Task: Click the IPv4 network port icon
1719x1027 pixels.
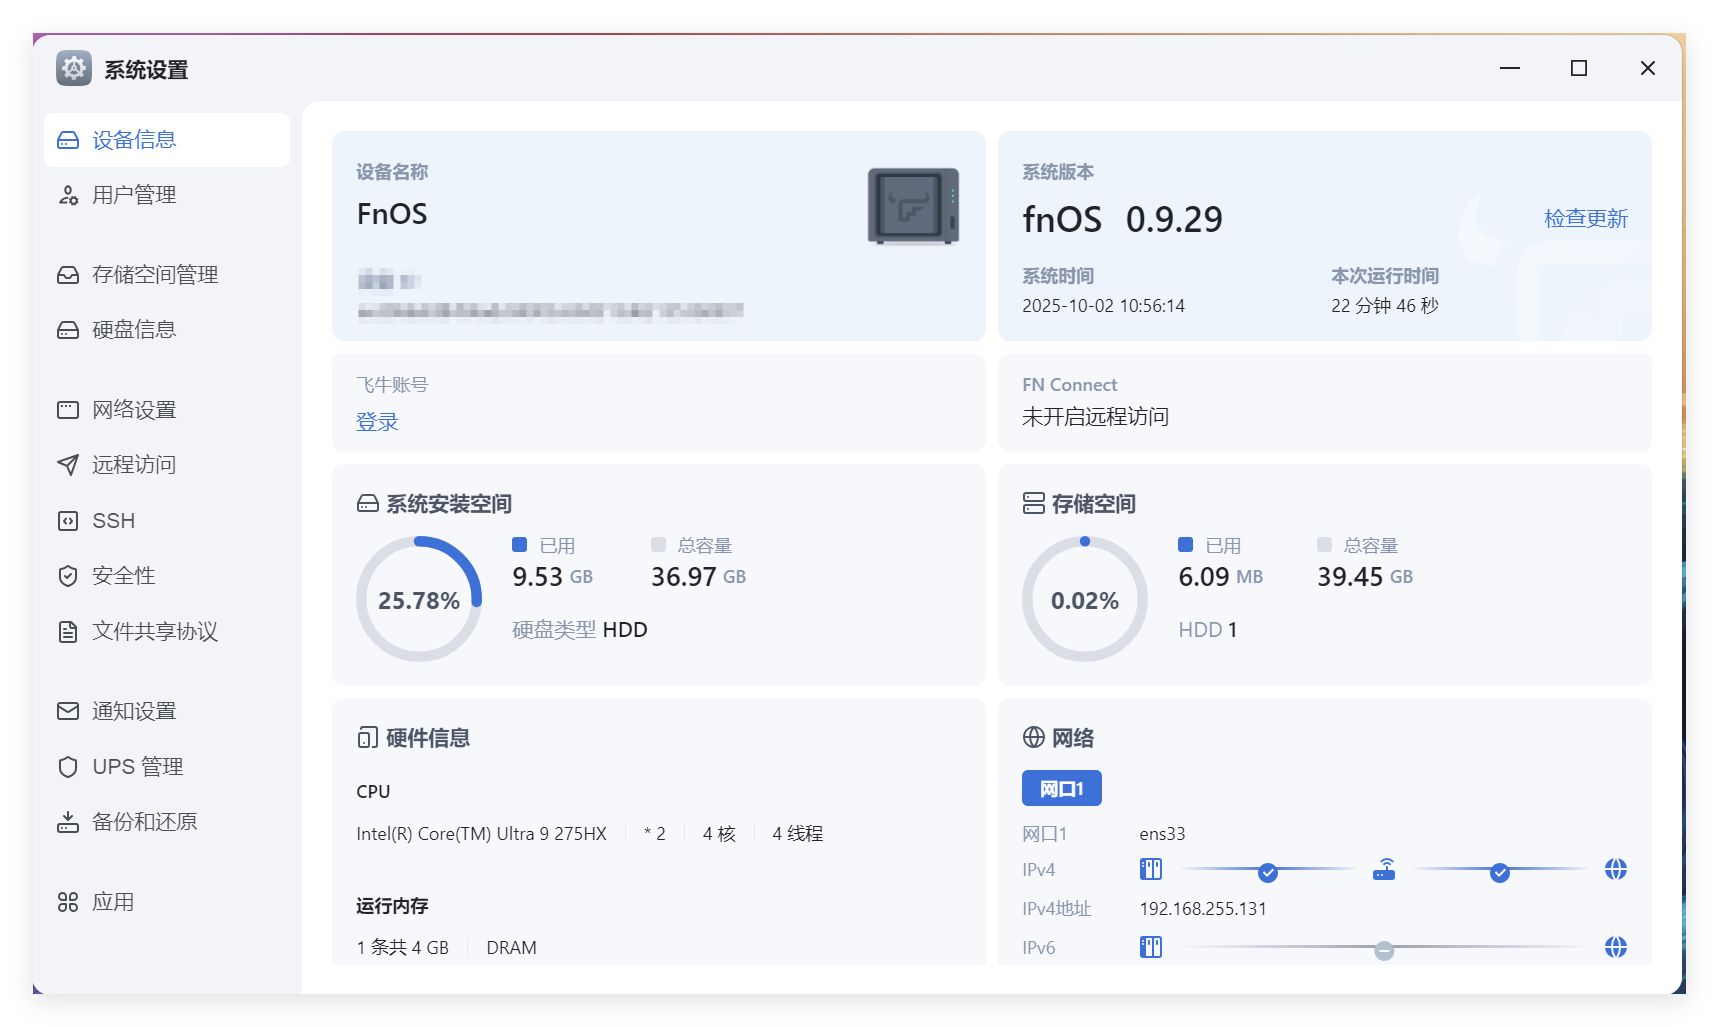Action: click(1151, 869)
